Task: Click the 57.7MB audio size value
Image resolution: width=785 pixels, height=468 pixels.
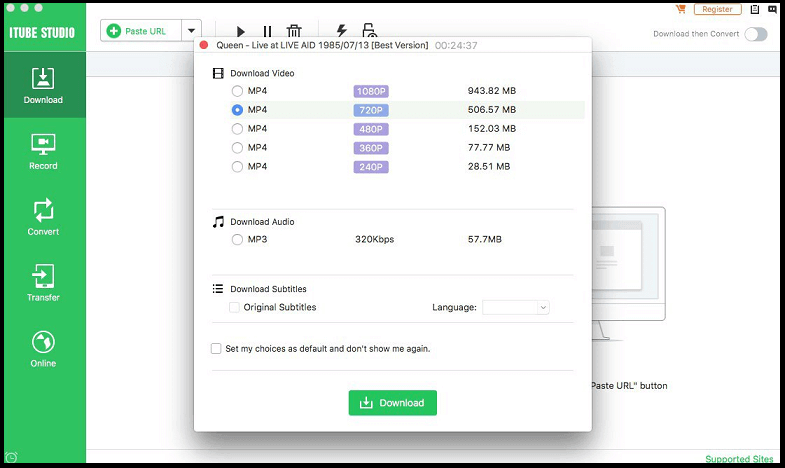Action: point(485,239)
